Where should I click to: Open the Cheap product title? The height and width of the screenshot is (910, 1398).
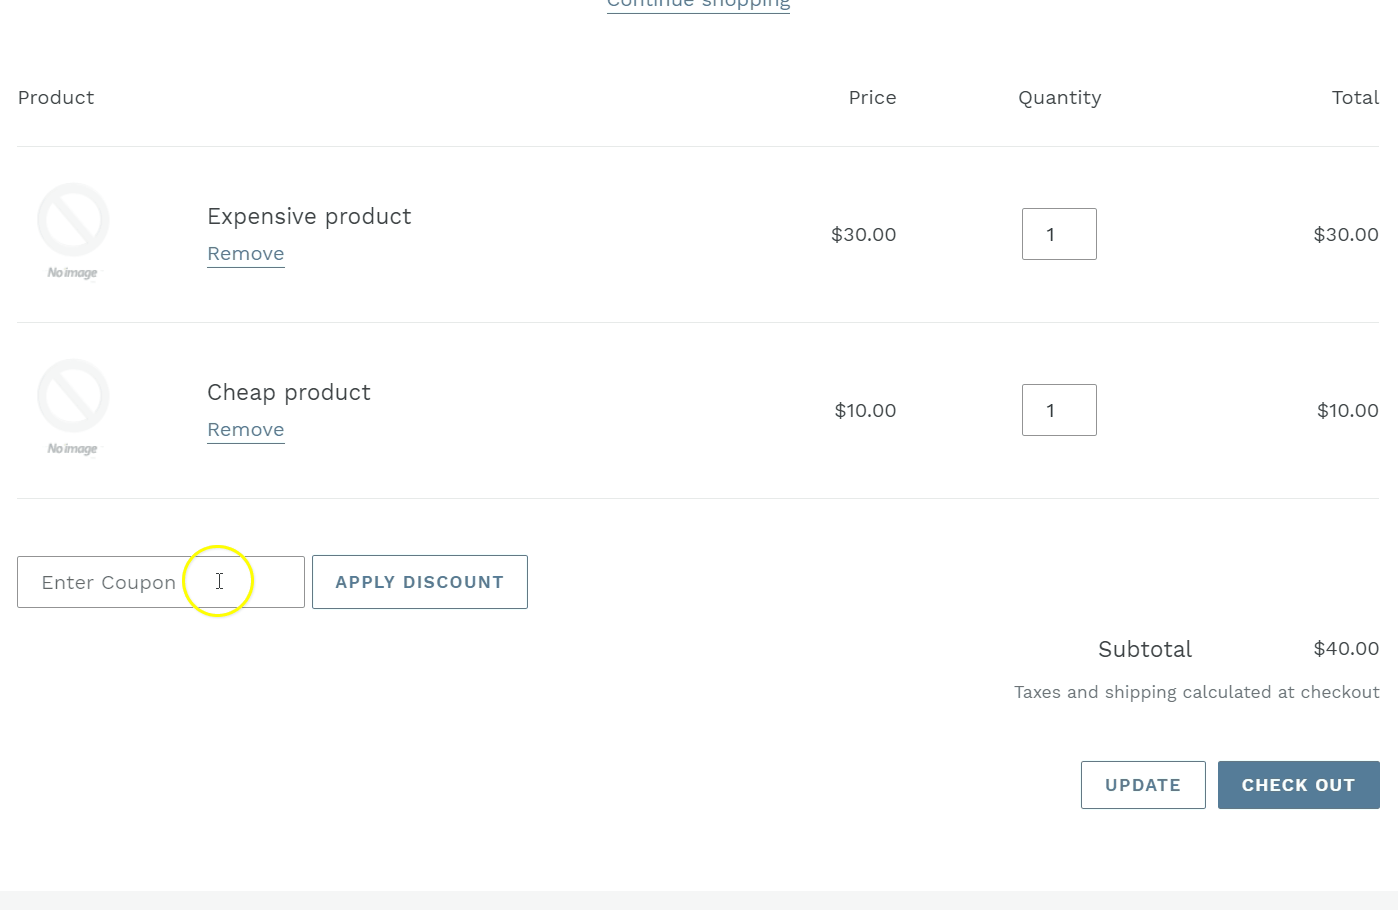288,392
